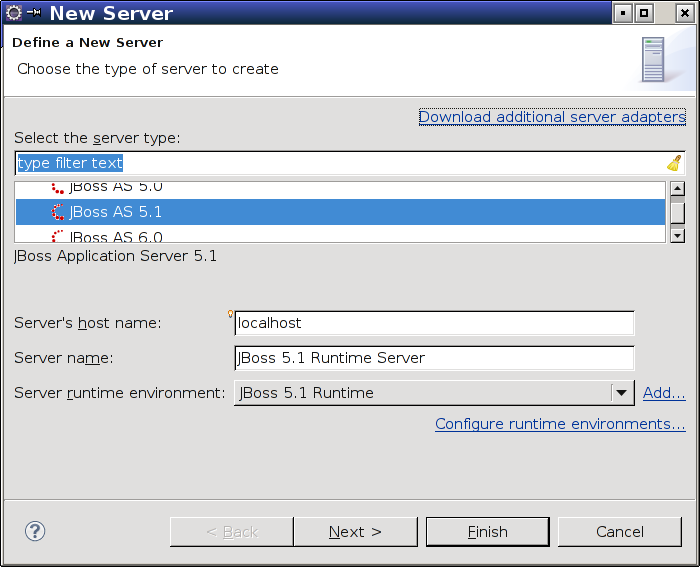
Task: Click the server list scroll-down arrow
Action: coord(678,235)
